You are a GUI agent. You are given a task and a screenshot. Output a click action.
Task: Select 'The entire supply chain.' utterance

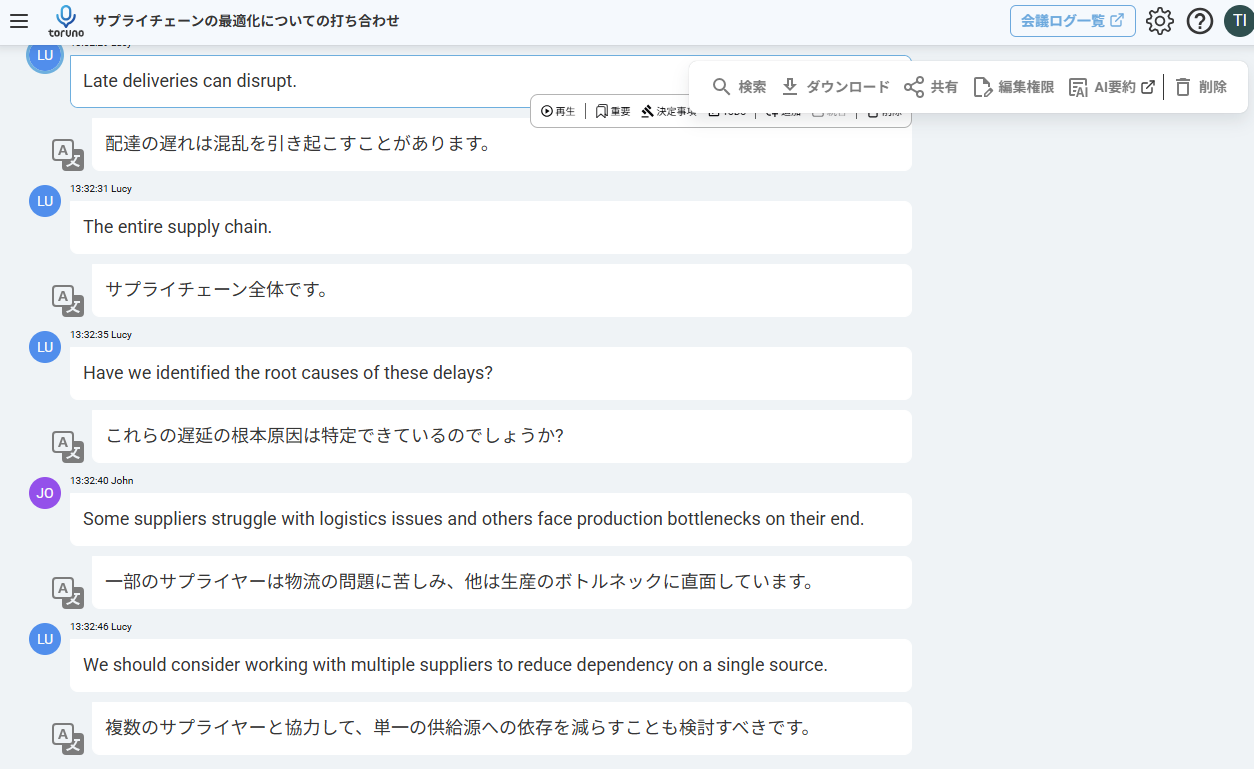491,227
